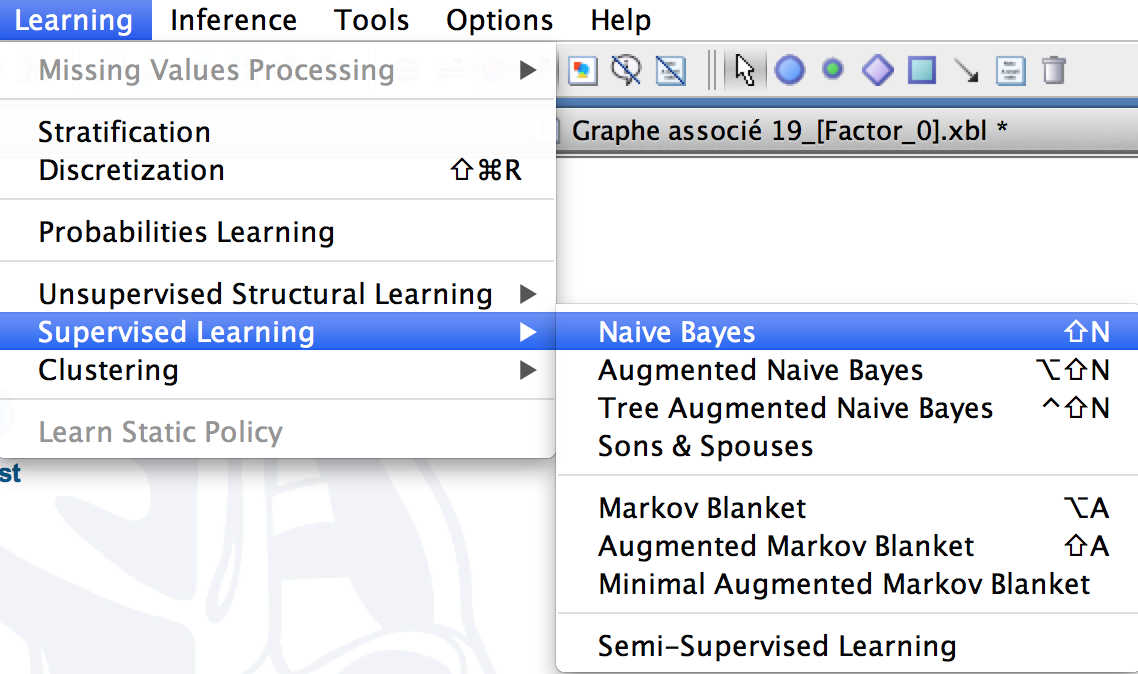Click the trash can delete icon
The width and height of the screenshot is (1138, 674).
coord(1054,70)
